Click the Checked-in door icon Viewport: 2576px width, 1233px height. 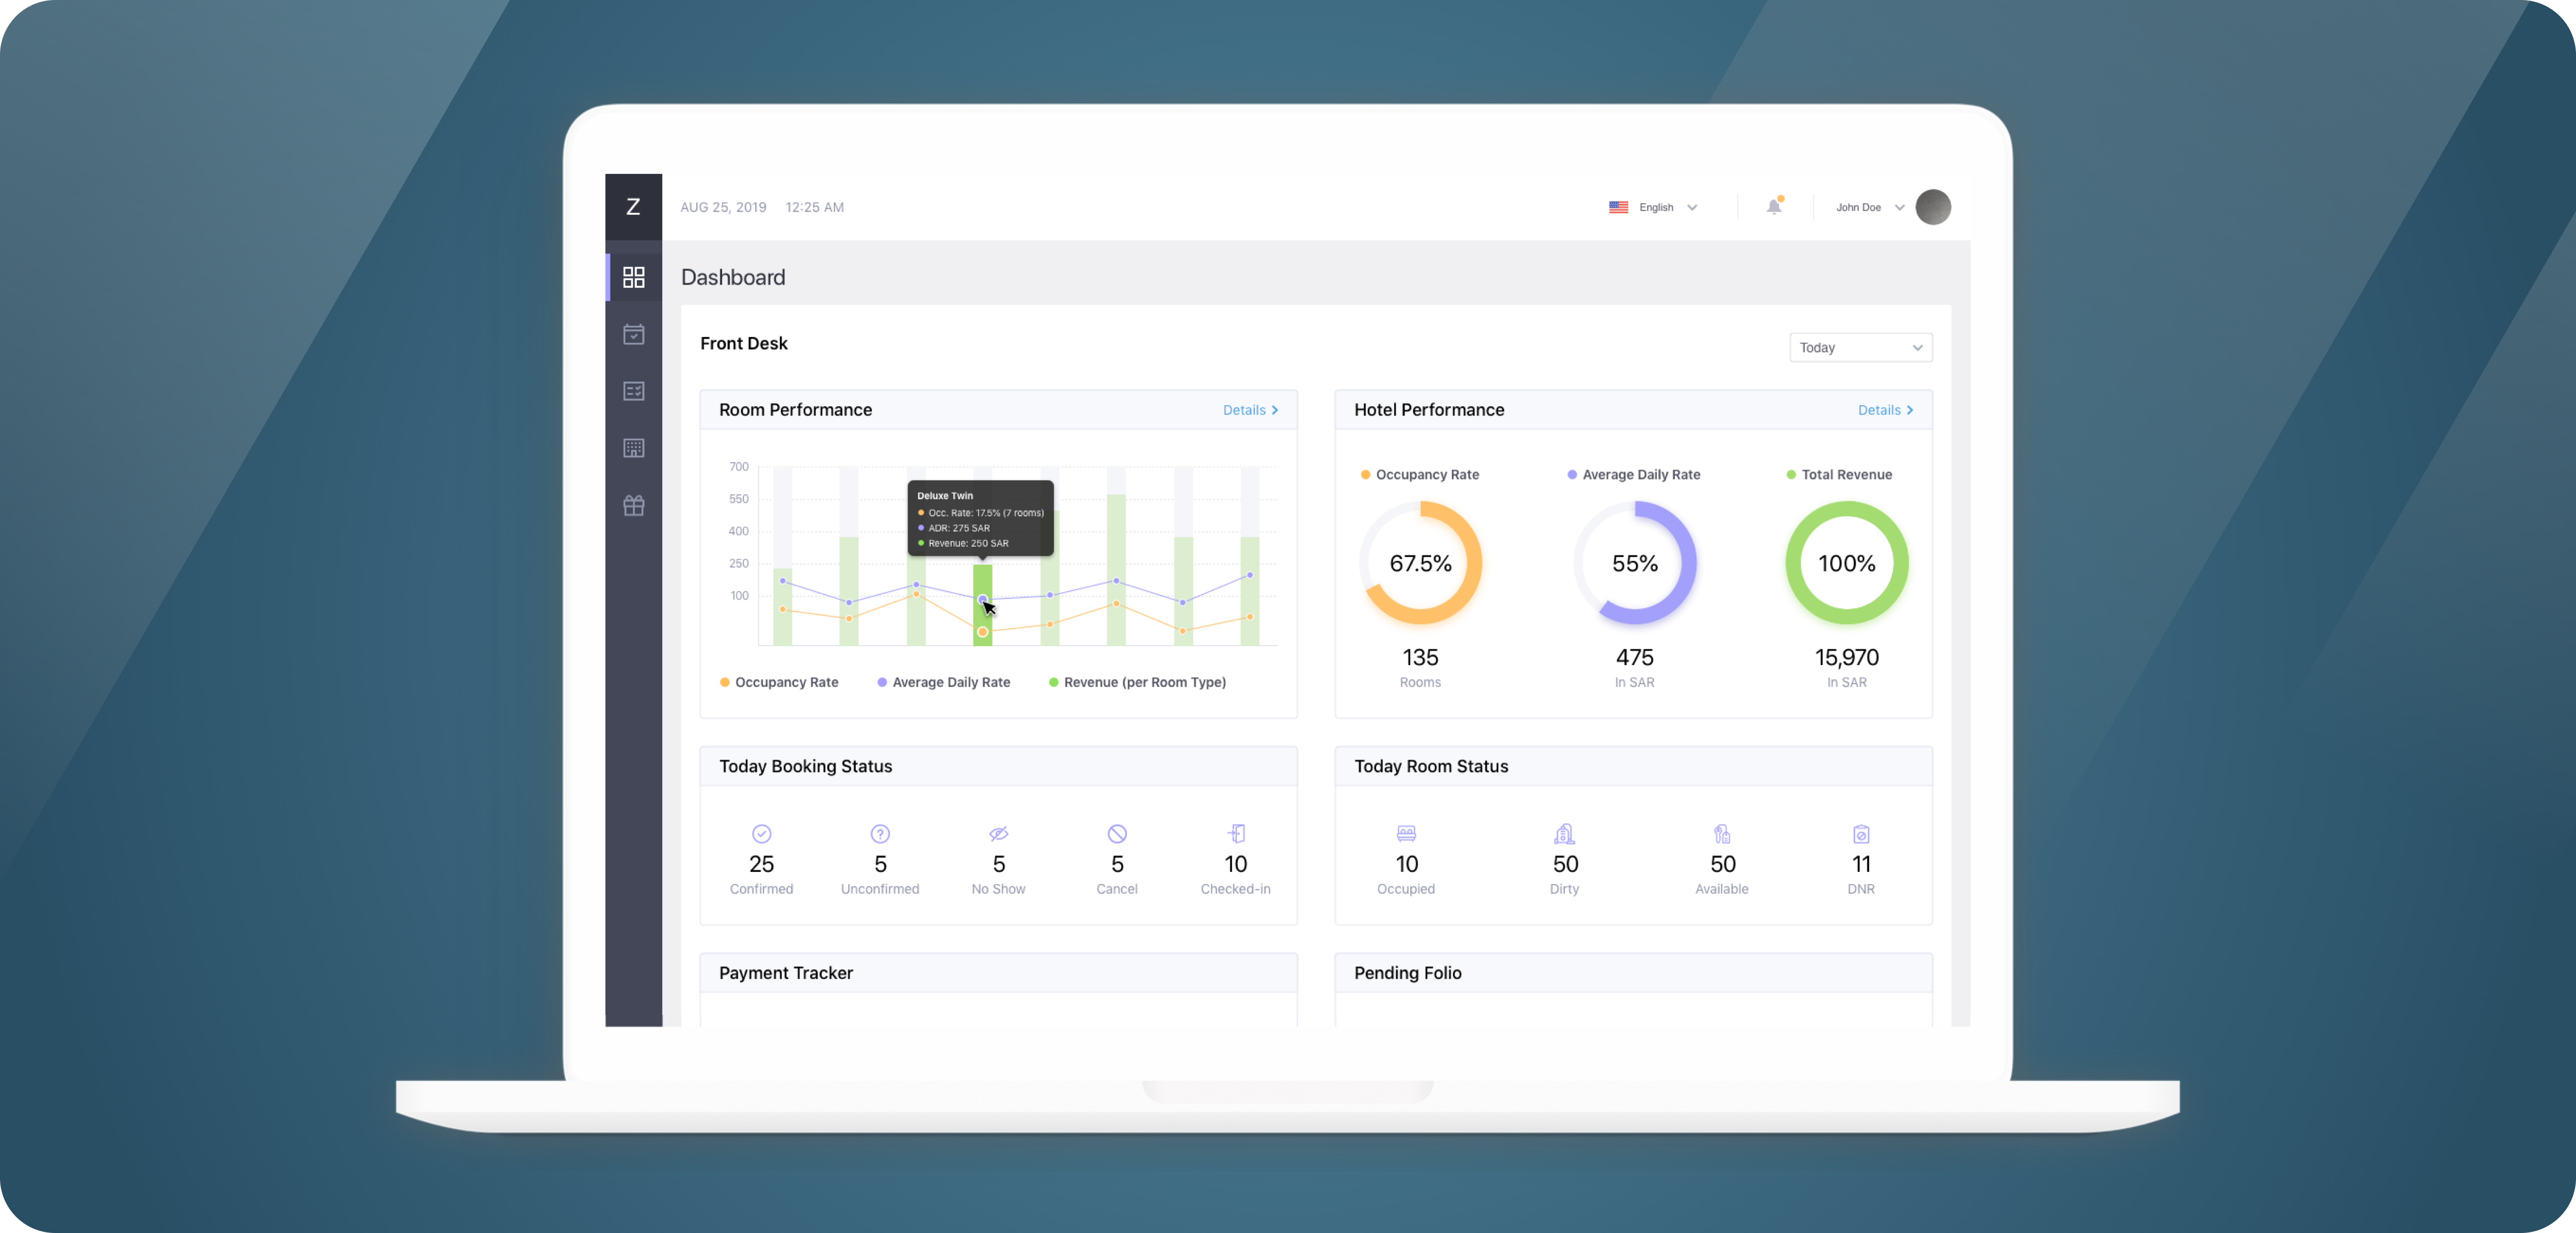pyautogui.click(x=1236, y=833)
